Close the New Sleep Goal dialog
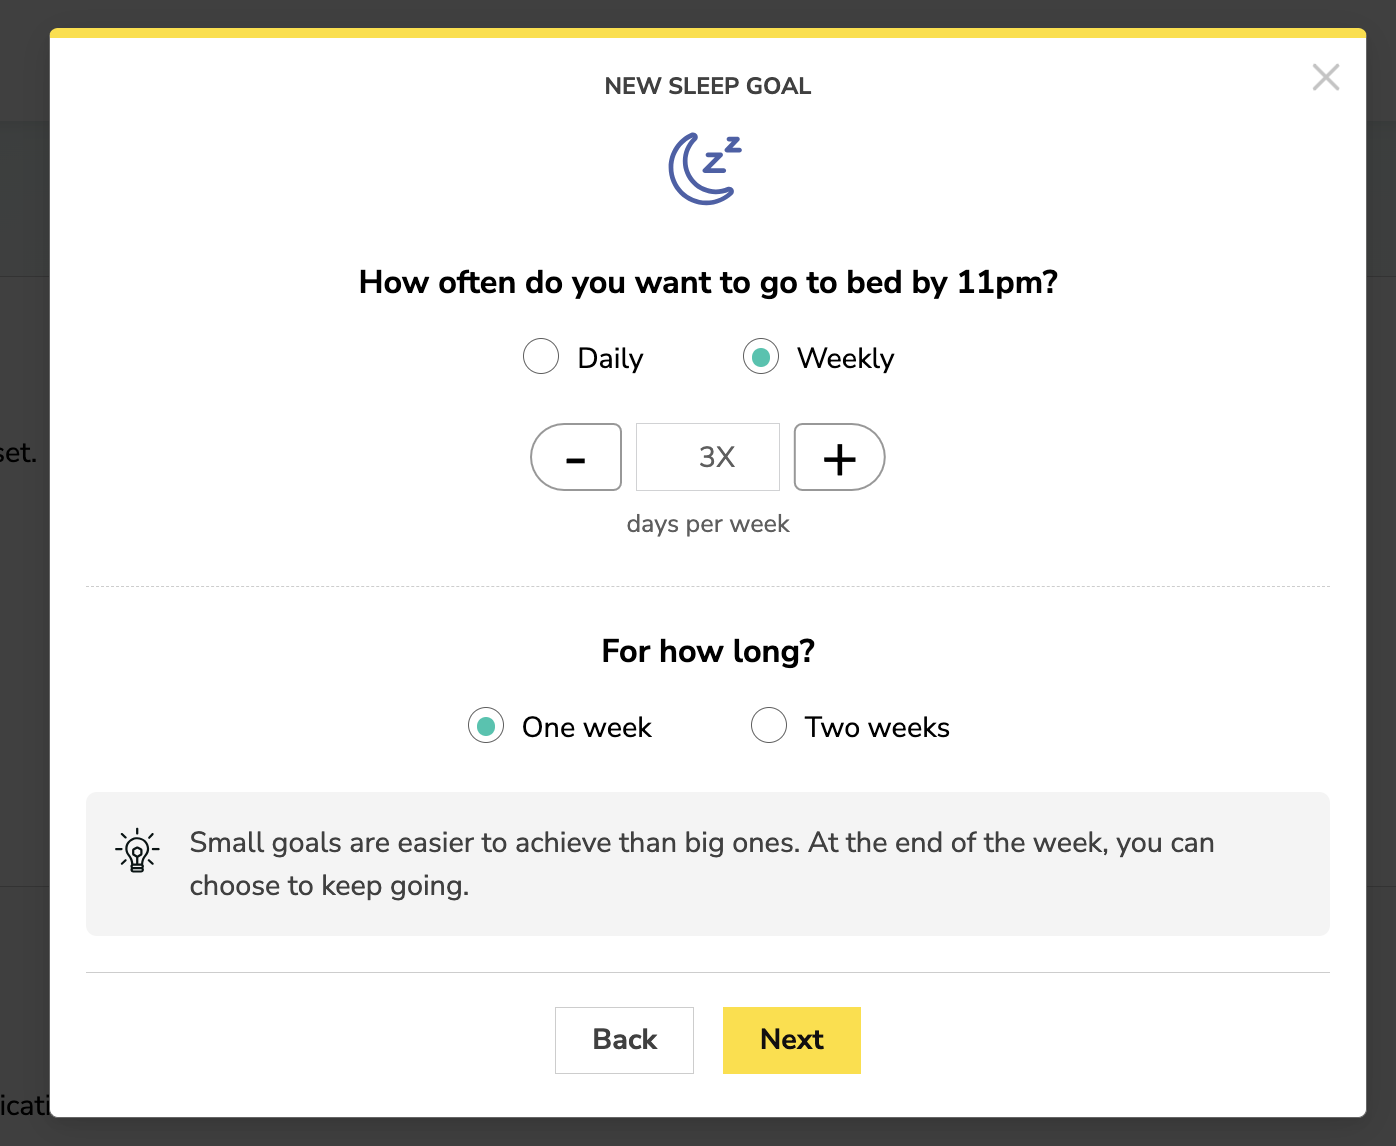 pos(1326,77)
